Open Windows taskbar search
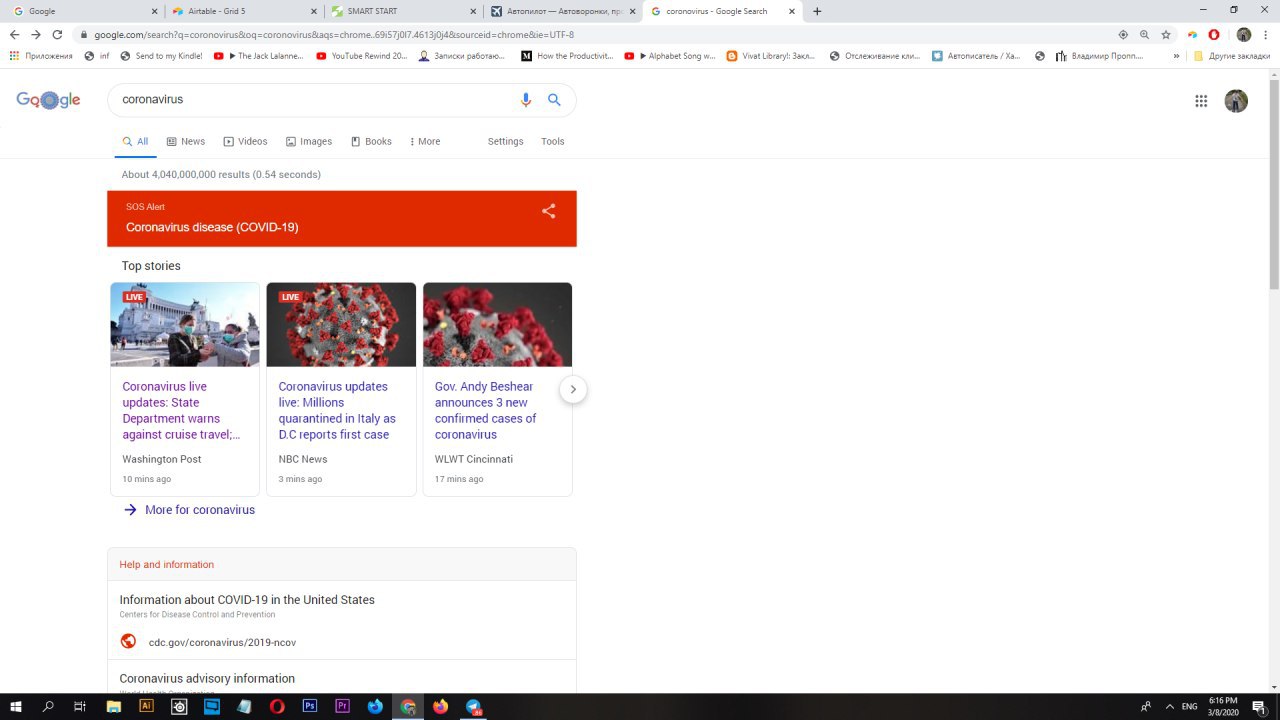Screen dimensions: 1280x720 (48, 706)
